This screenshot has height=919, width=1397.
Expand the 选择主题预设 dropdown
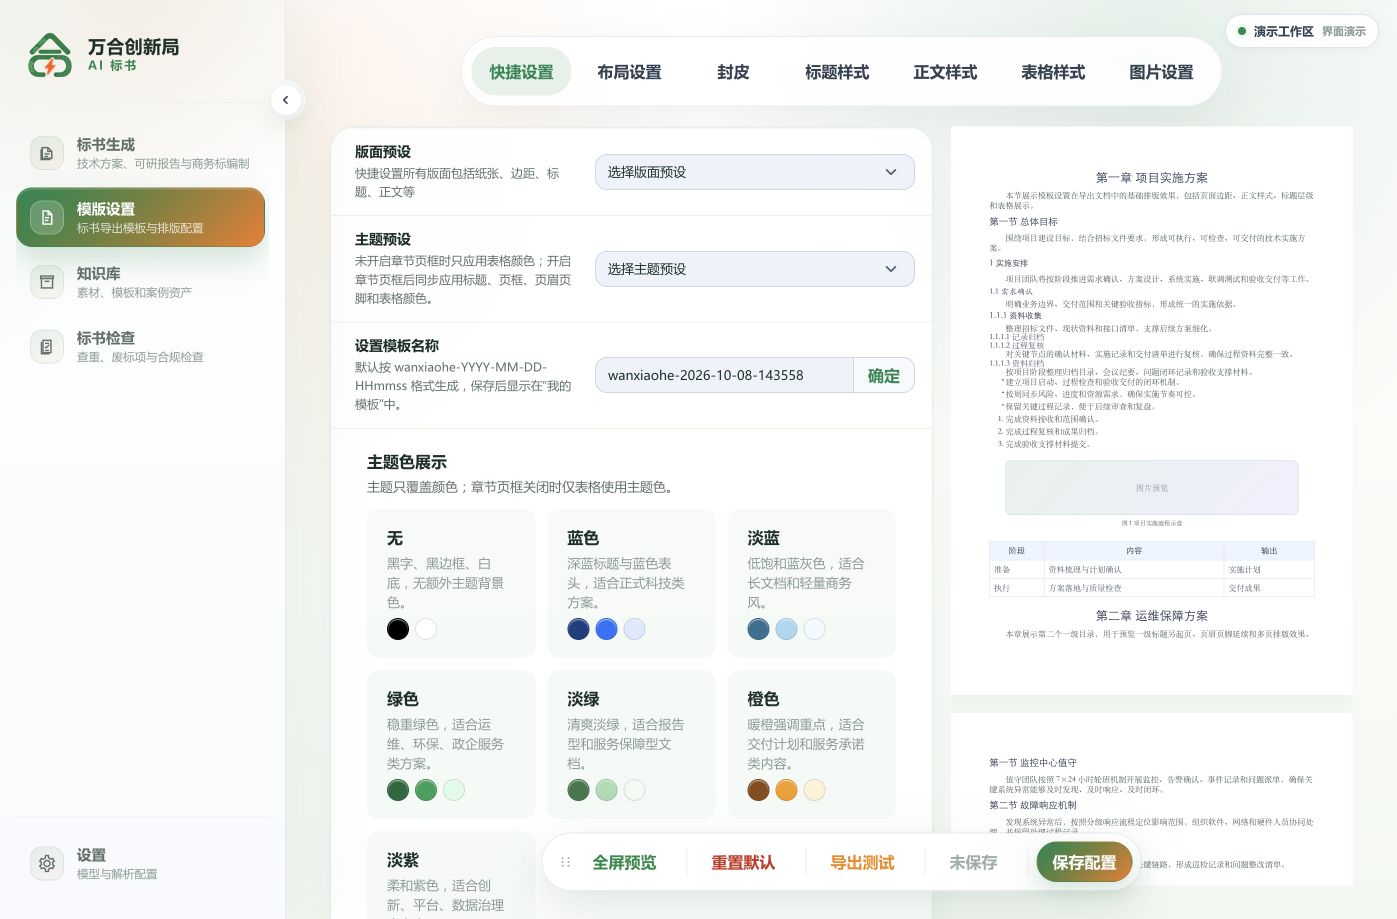coord(755,269)
